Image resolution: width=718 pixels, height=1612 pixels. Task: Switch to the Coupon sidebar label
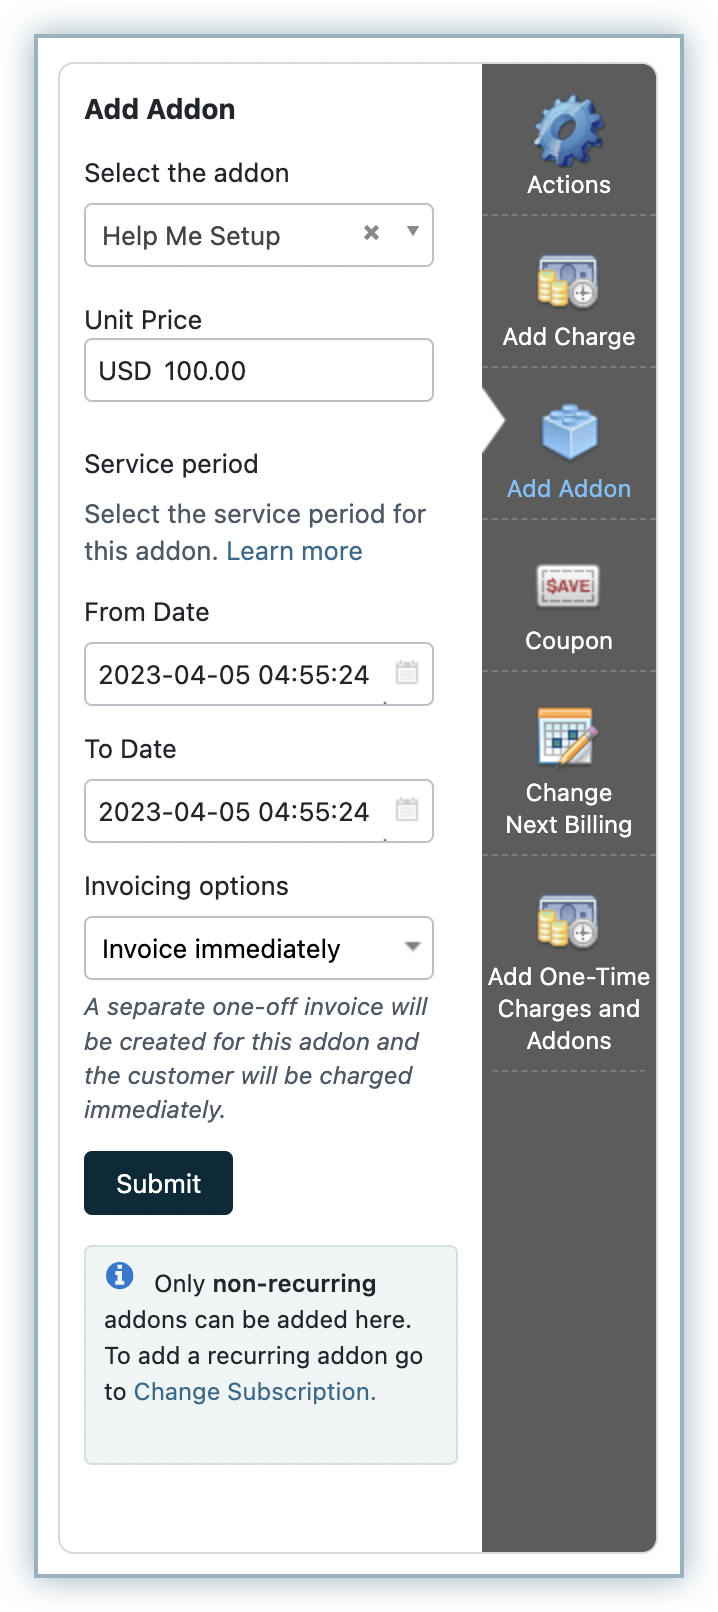pyautogui.click(x=569, y=641)
